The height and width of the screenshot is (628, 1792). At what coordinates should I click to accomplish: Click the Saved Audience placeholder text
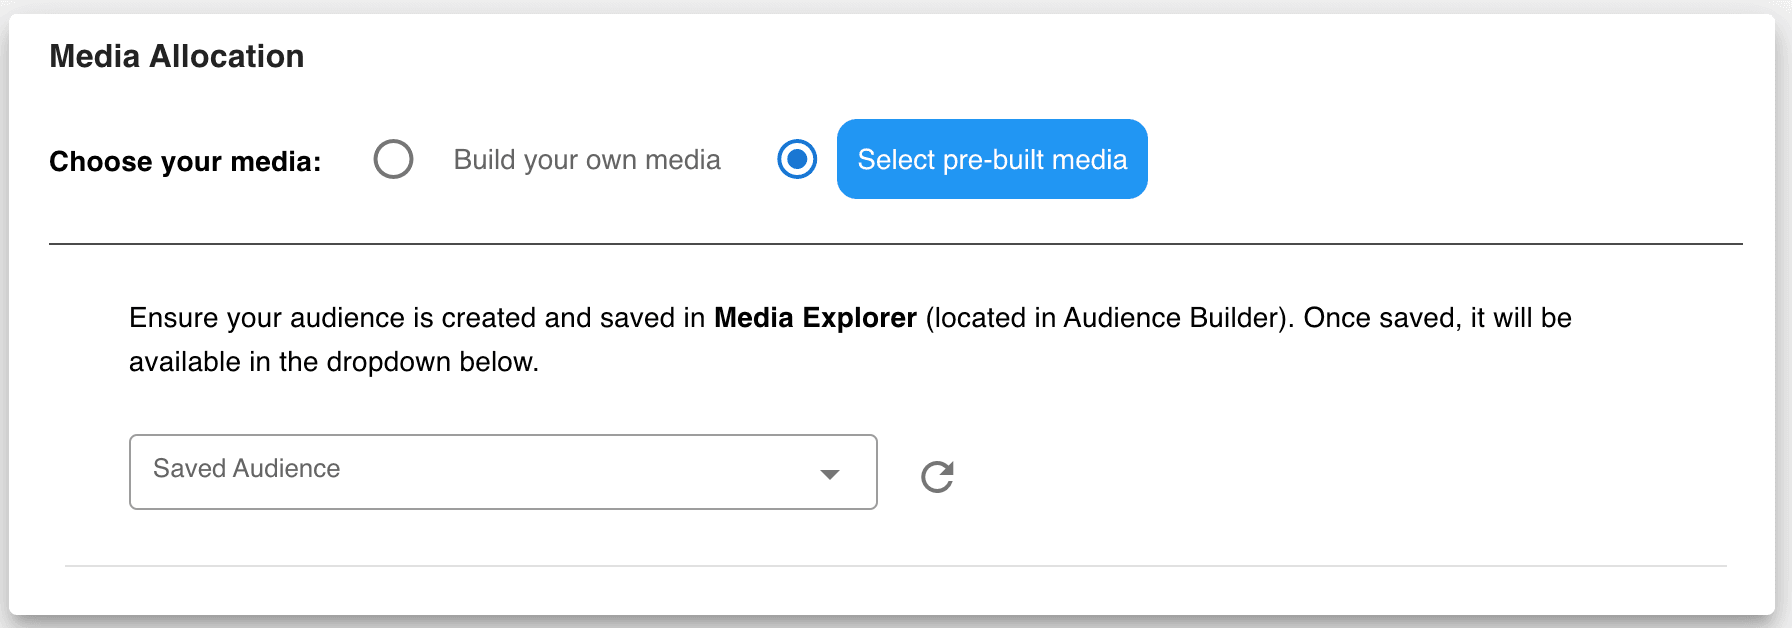tap(246, 468)
